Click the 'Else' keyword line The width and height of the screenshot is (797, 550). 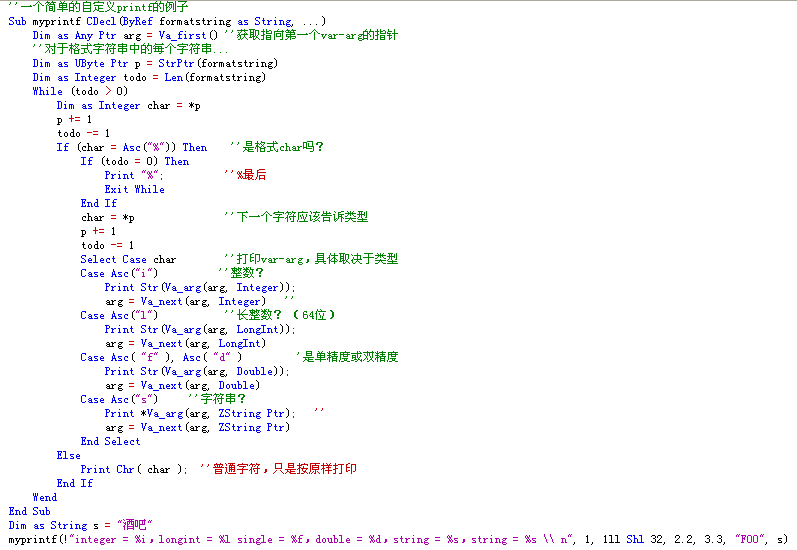coord(69,456)
